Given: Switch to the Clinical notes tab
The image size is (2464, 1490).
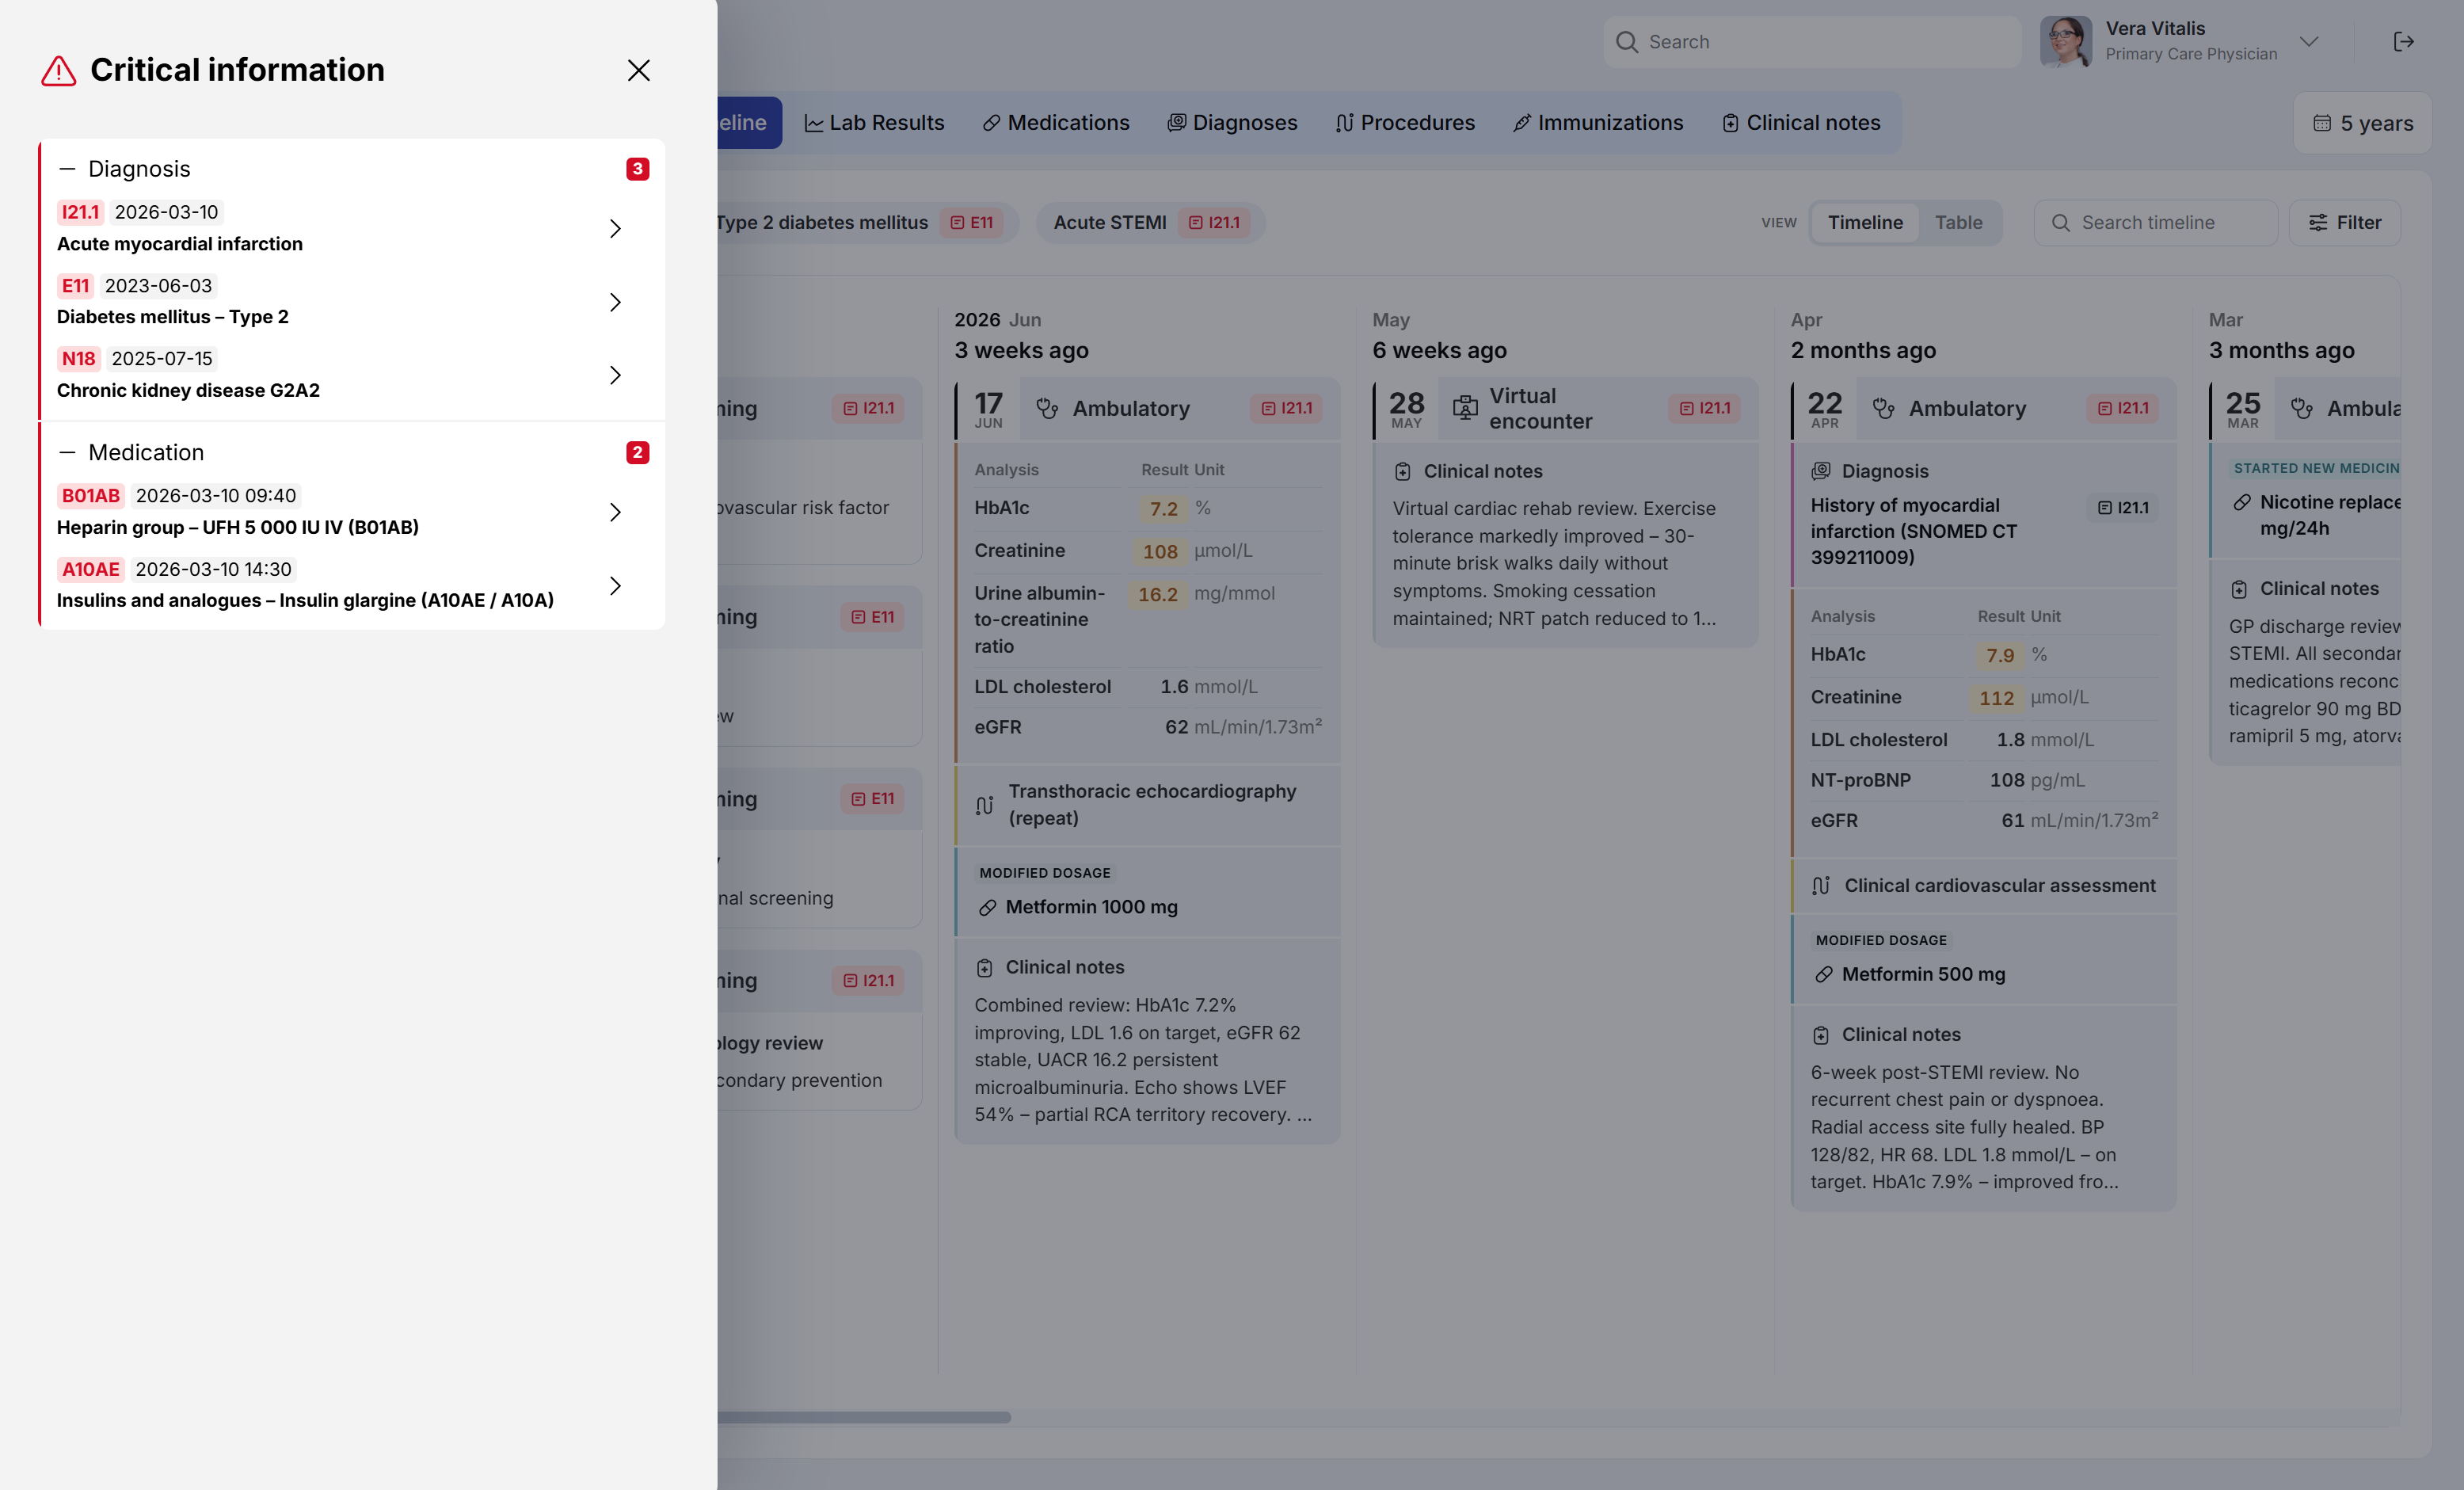Looking at the screenshot, I should [1801, 123].
